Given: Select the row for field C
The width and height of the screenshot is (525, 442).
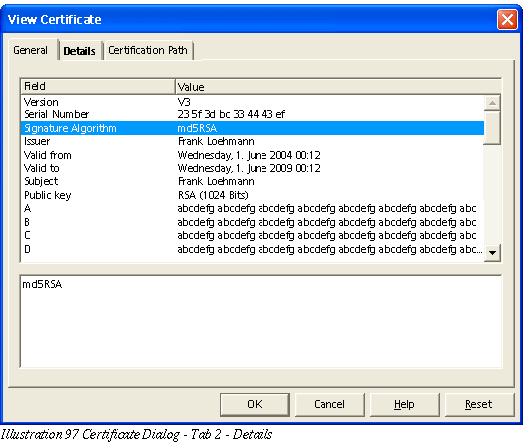Looking at the screenshot, I should tap(252, 235).
